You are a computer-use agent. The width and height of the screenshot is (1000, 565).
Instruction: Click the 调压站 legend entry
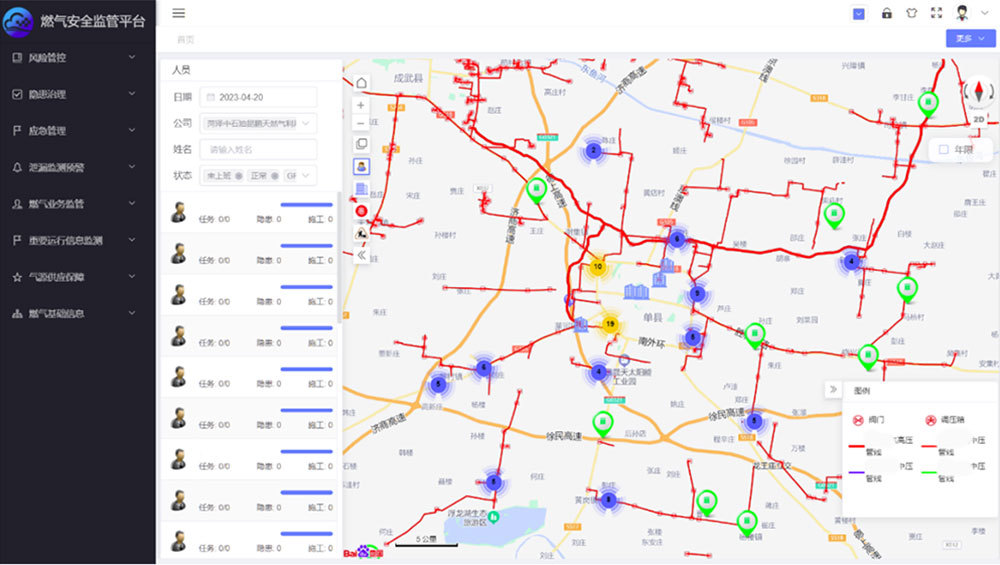coord(945,420)
